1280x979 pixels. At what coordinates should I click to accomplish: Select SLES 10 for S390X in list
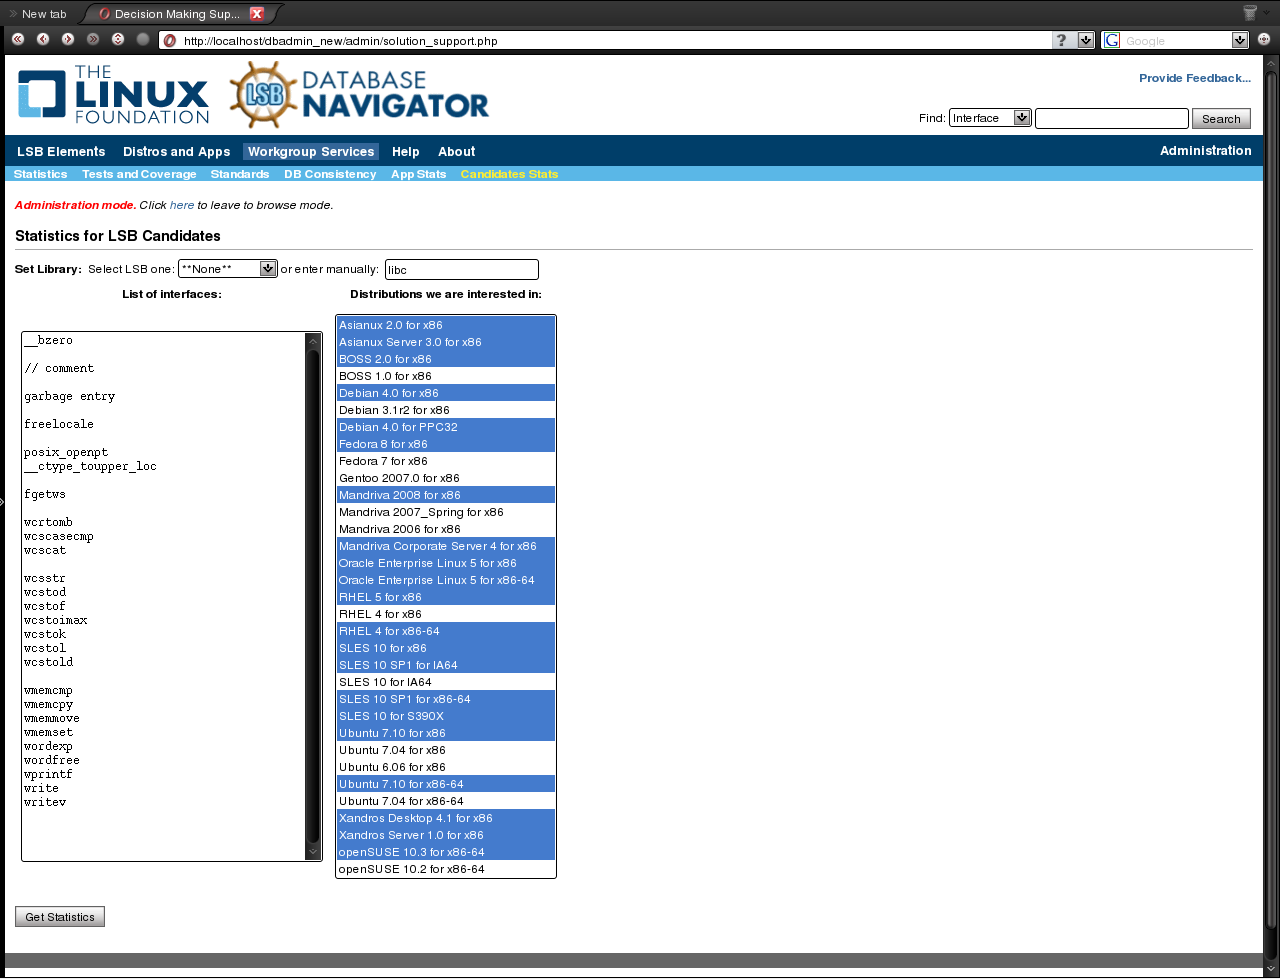point(446,716)
